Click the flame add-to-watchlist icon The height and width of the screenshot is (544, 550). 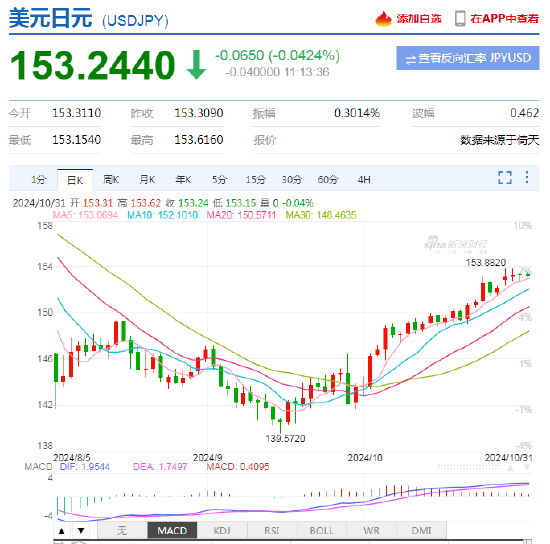383,19
